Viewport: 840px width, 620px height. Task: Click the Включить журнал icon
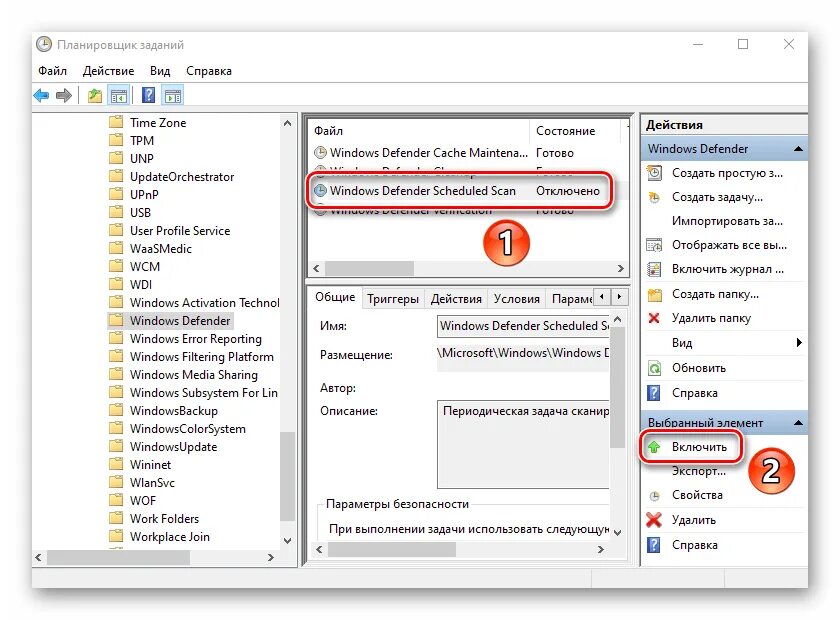pos(654,269)
